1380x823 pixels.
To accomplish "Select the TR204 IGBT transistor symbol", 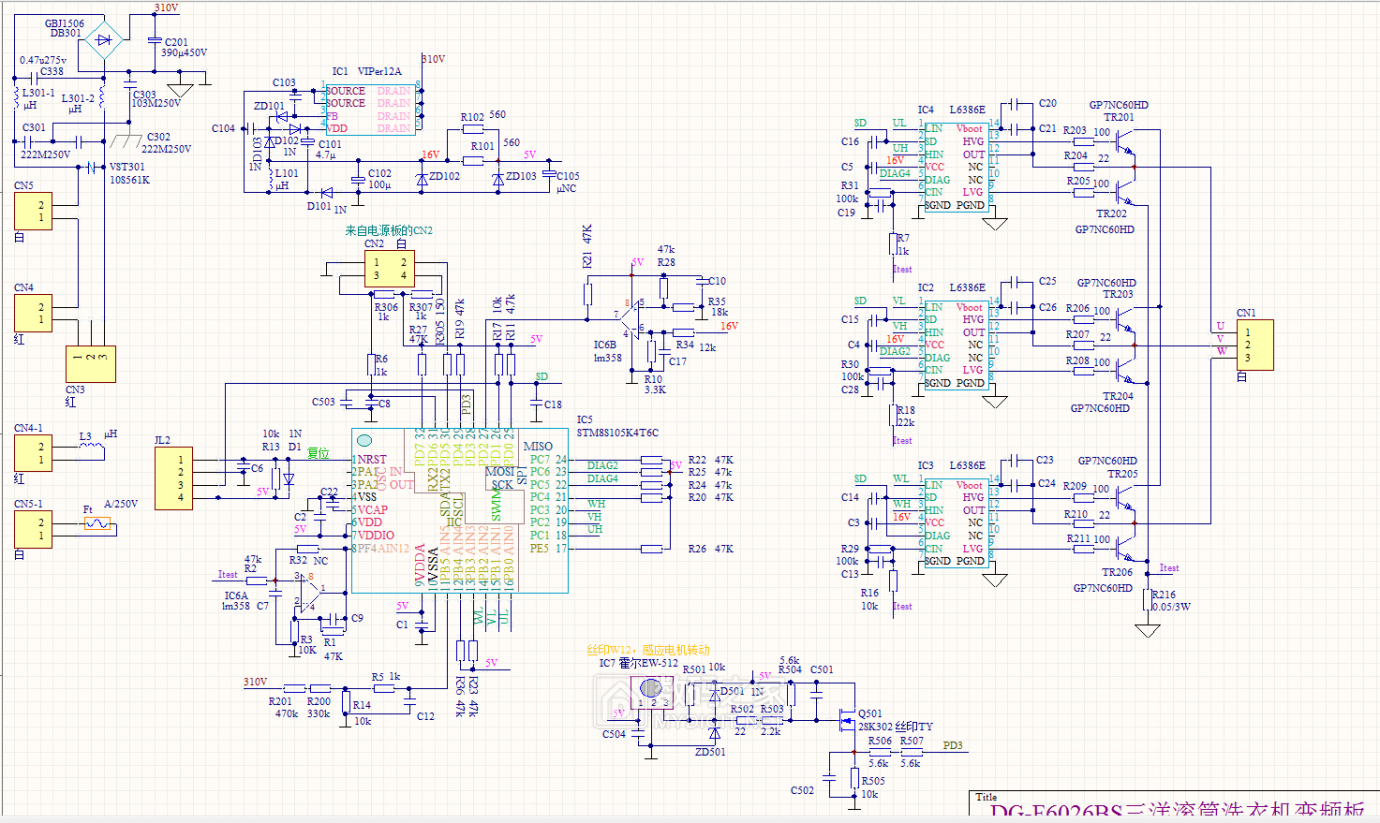I will (x=1126, y=369).
